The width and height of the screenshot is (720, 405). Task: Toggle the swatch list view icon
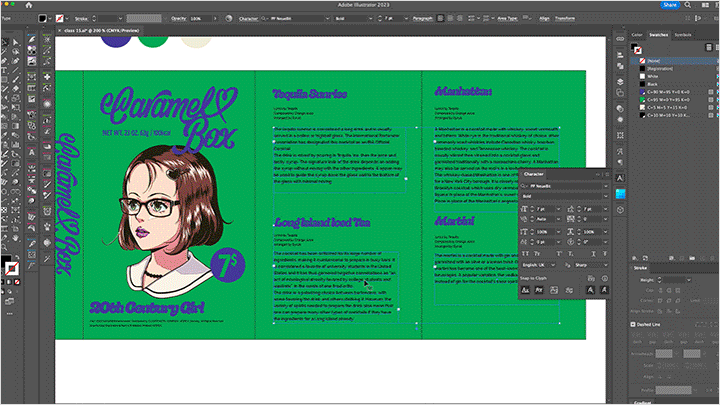pos(709,47)
